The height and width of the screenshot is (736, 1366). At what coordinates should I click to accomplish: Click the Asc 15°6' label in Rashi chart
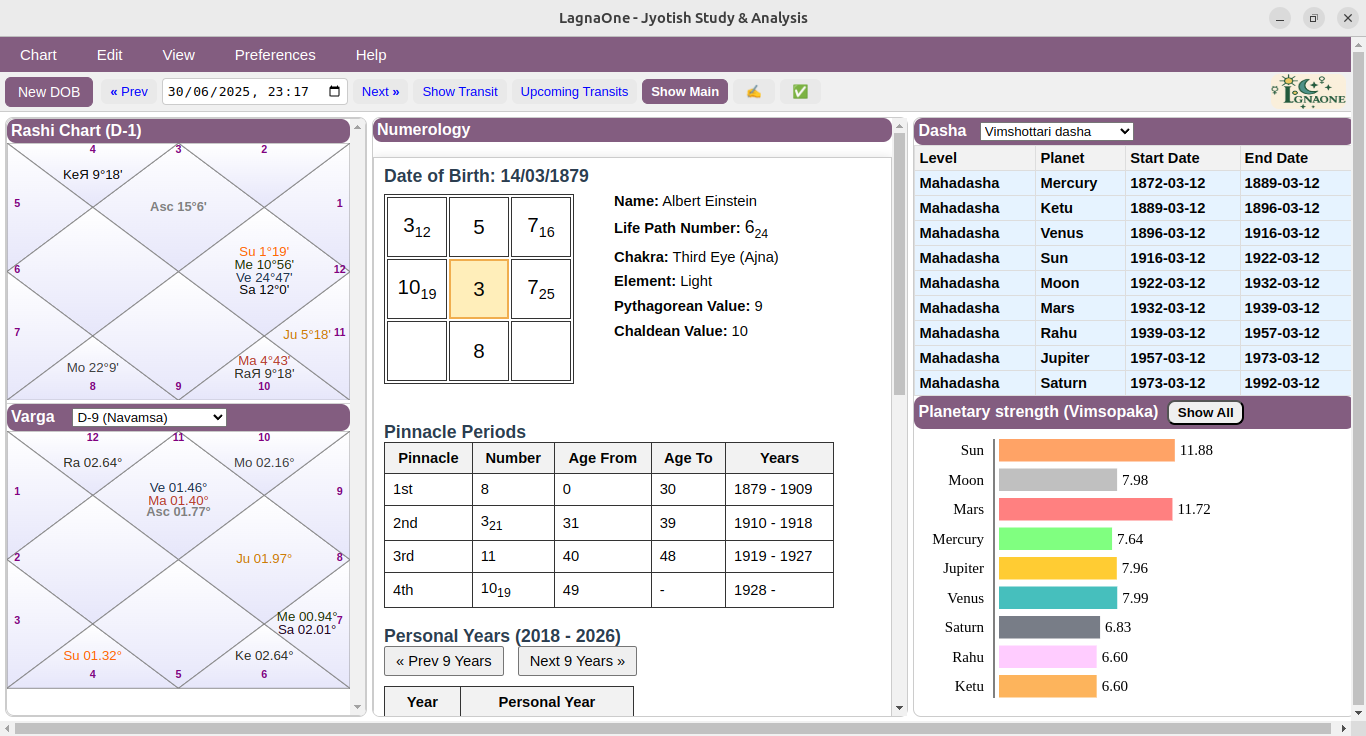point(178,207)
